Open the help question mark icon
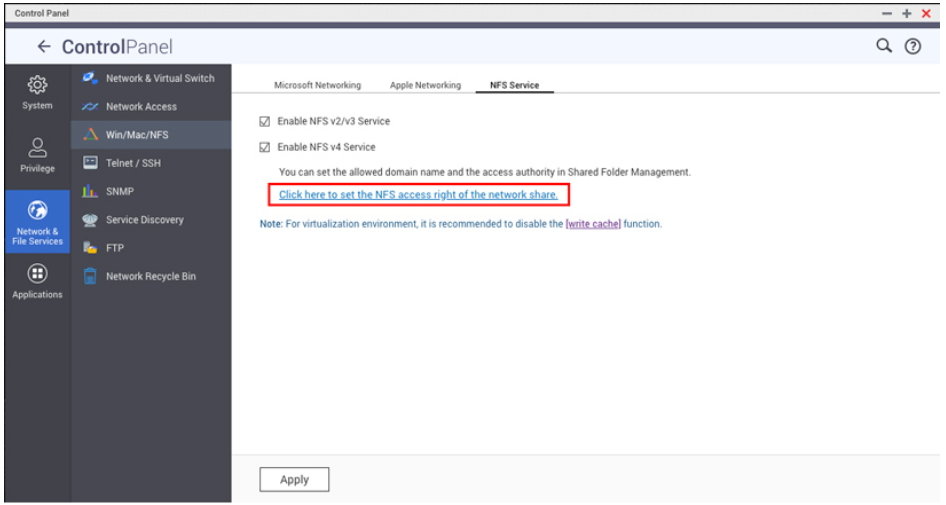This screenshot has width=946, height=505. click(912, 46)
